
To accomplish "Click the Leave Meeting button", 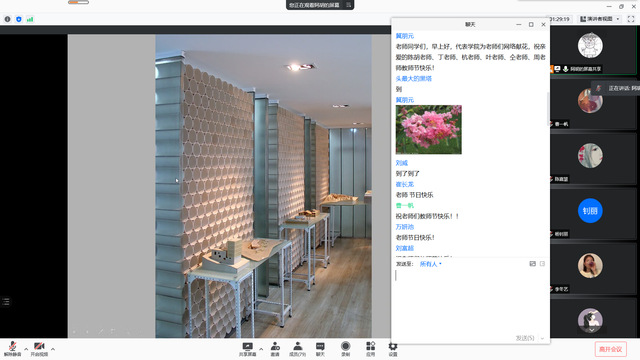I will 611,349.
